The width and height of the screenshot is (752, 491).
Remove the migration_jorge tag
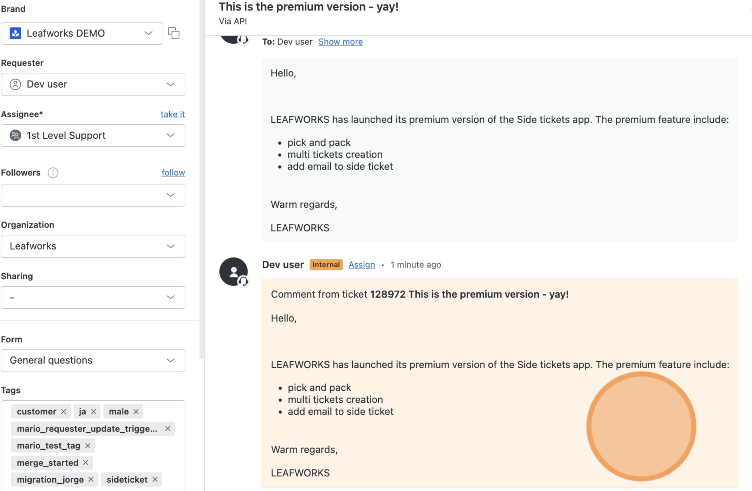coord(91,479)
